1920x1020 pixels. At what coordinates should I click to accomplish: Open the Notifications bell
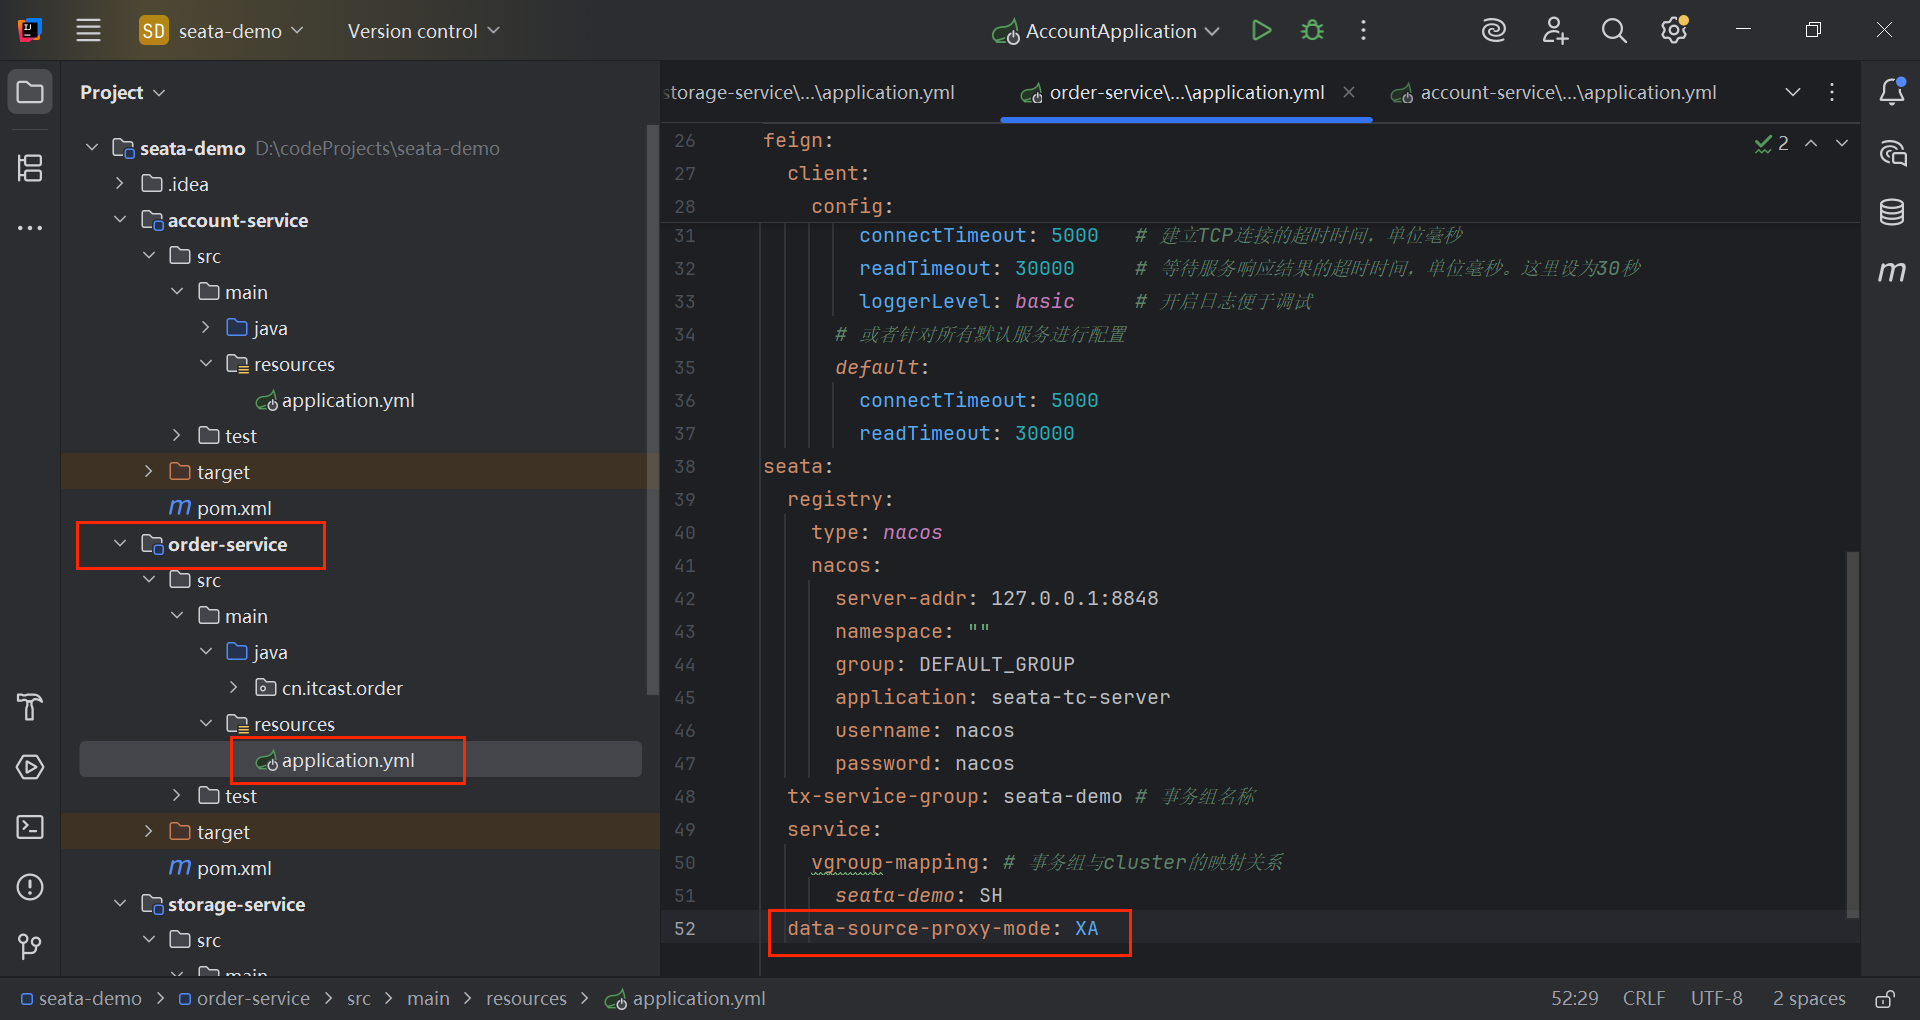pyautogui.click(x=1892, y=92)
